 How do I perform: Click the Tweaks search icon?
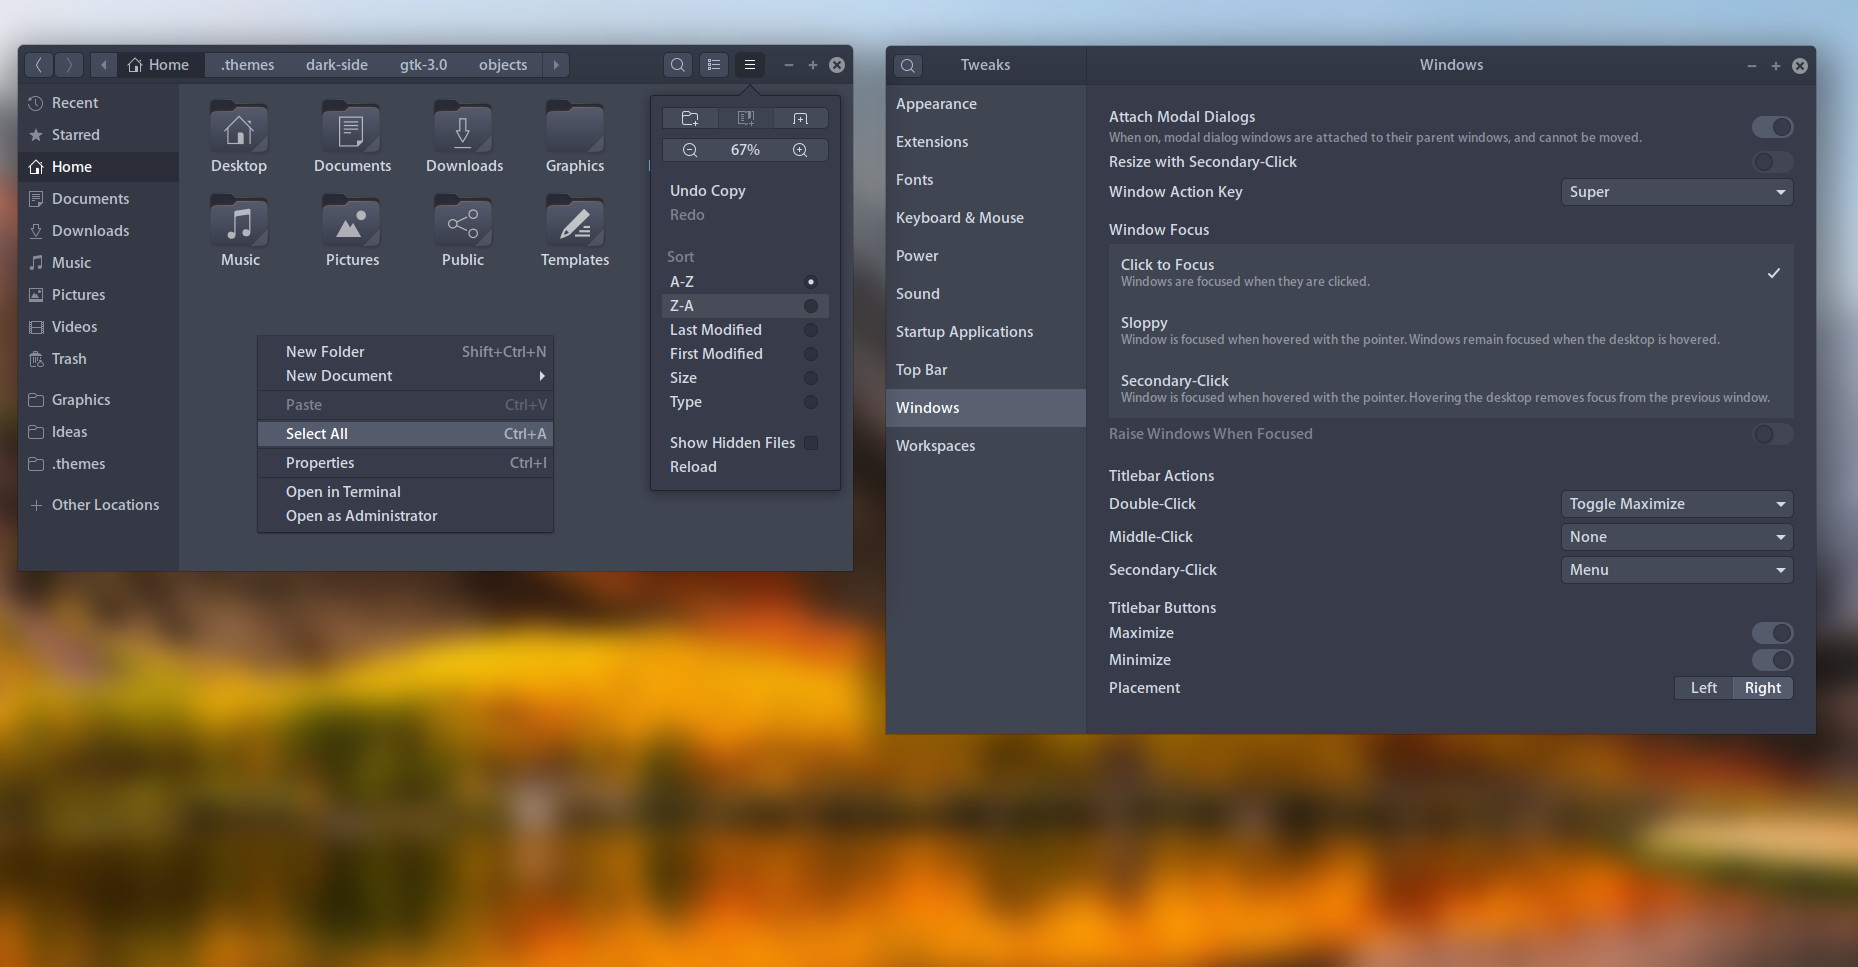908,66
